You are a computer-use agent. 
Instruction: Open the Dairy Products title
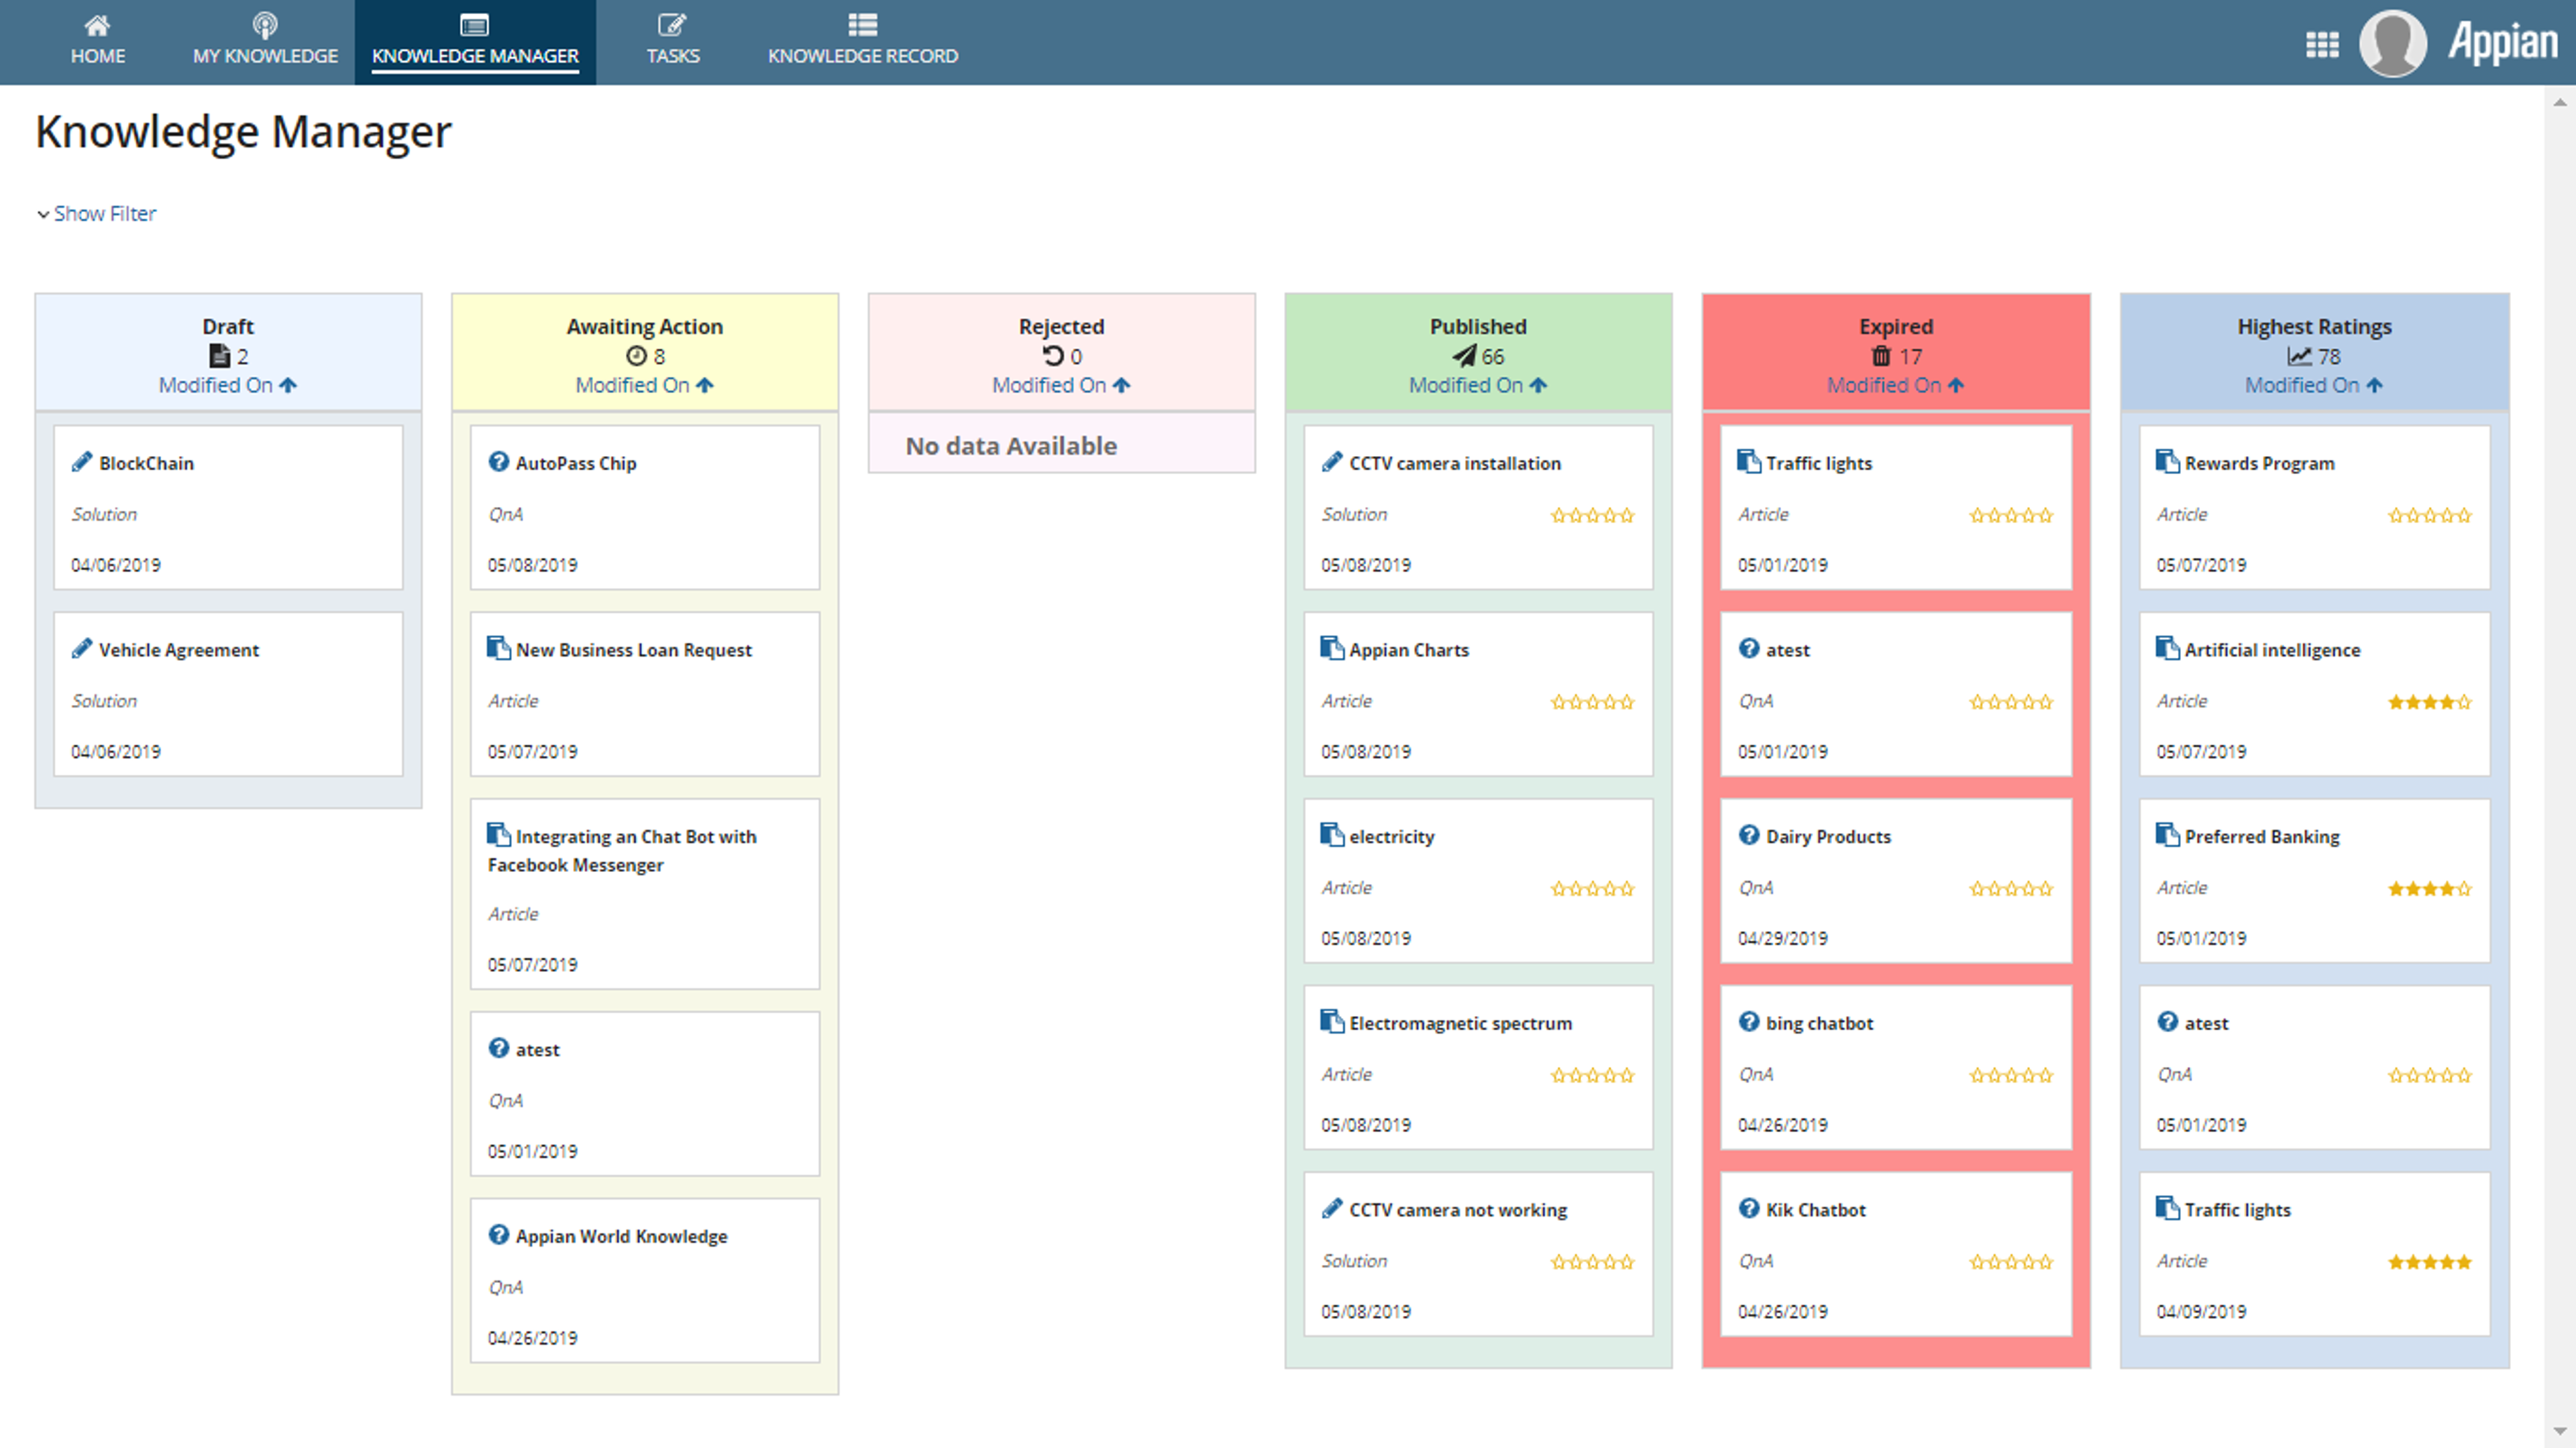(x=1828, y=837)
